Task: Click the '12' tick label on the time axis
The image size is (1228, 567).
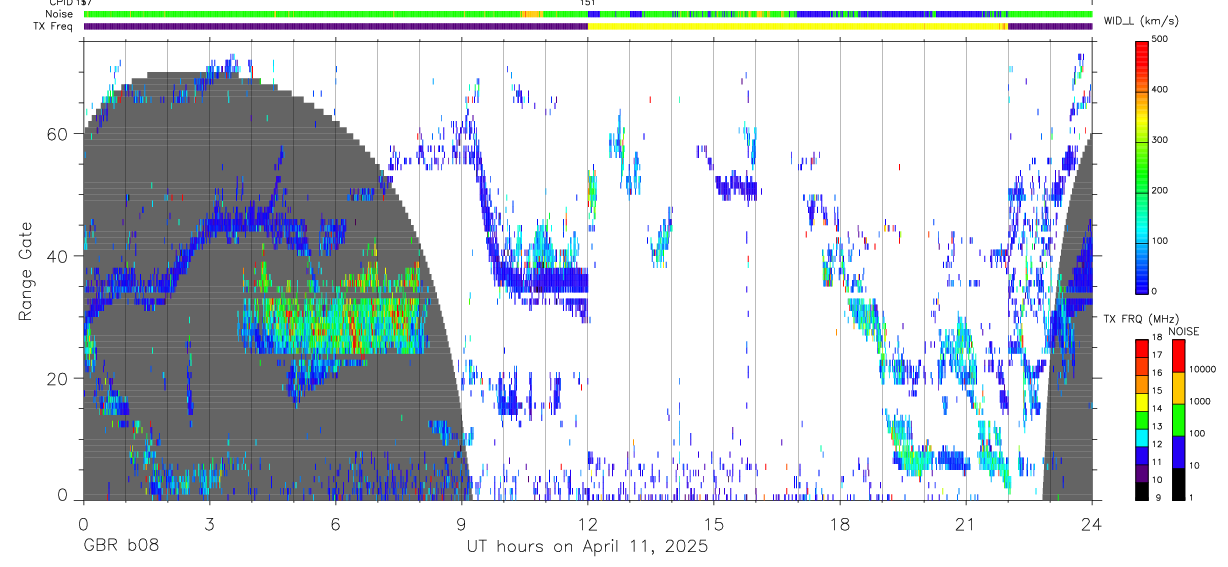Action: click(x=587, y=524)
